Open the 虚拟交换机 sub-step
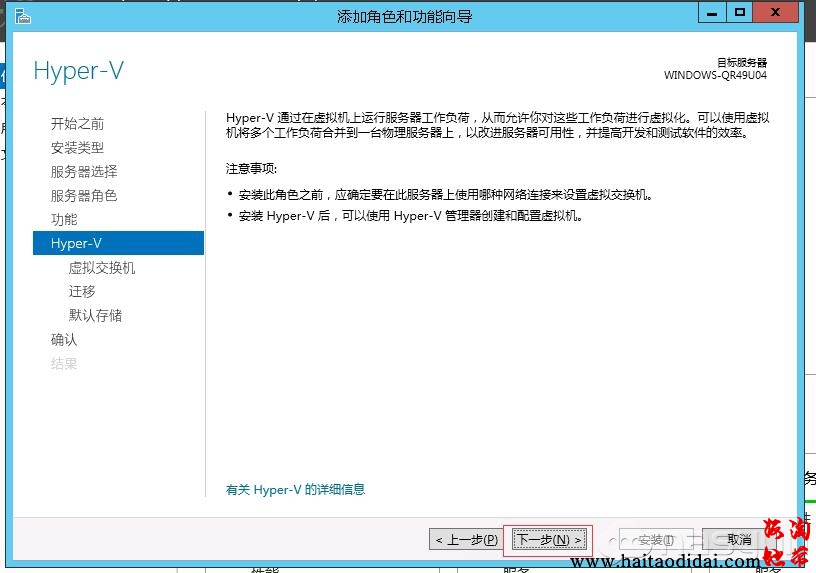The height and width of the screenshot is (573, 816). 101,268
